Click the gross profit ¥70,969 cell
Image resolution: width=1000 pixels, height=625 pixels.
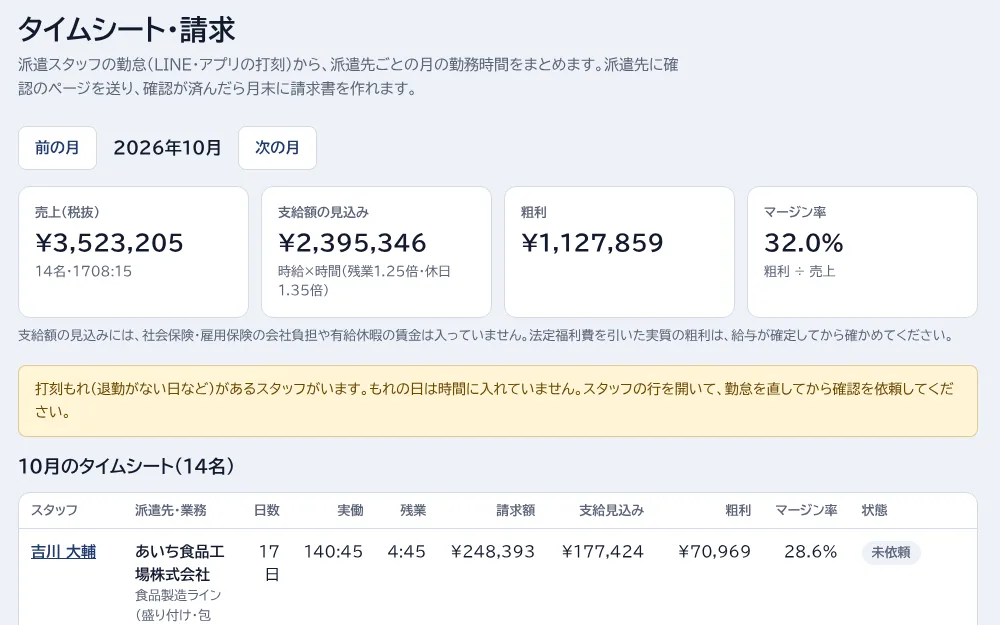pyautogui.click(x=714, y=552)
